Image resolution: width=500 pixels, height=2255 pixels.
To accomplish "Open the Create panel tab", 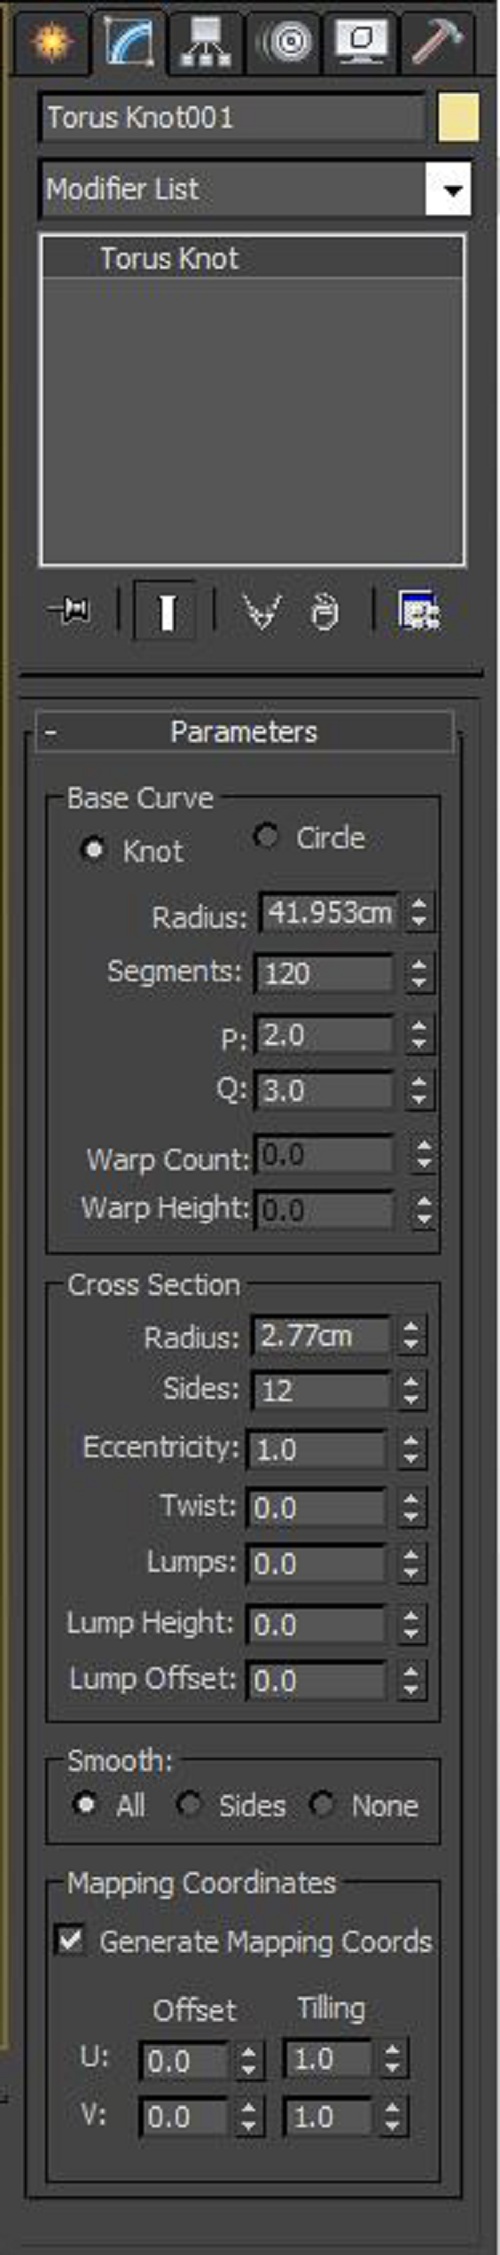I will (51, 42).
